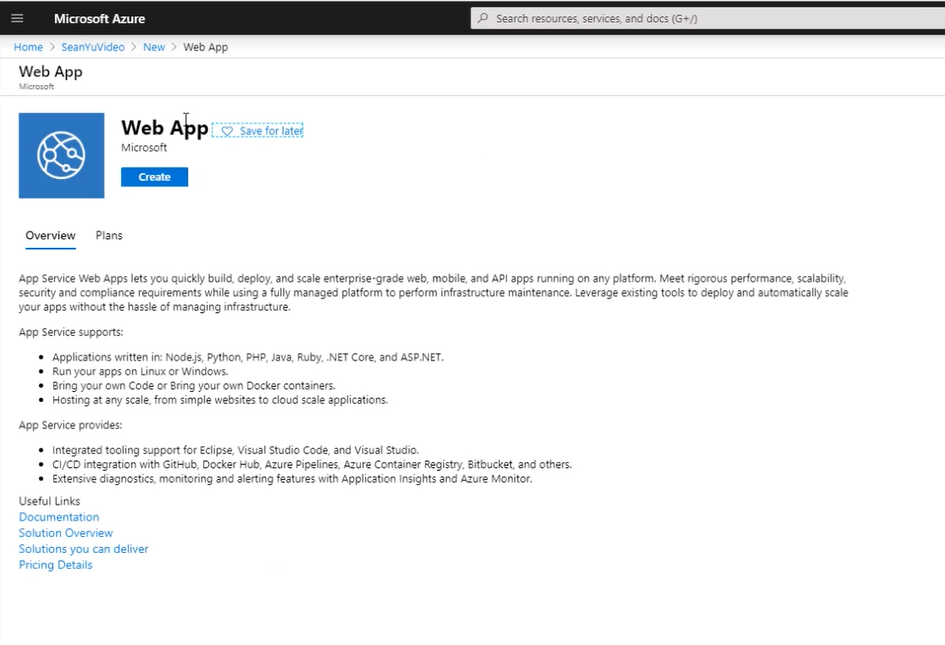Click the Integrated tooling support bullet
Image resolution: width=945 pixels, height=645 pixels.
coord(236,450)
